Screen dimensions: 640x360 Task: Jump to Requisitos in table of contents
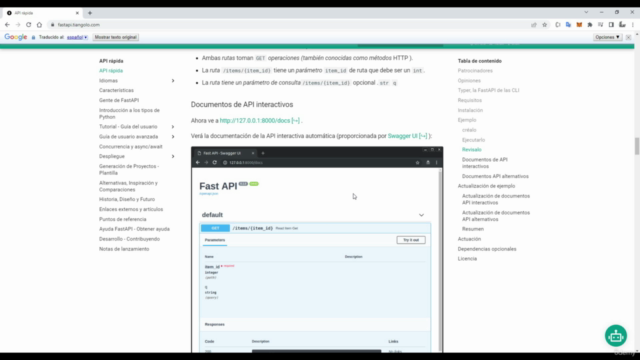(469, 100)
